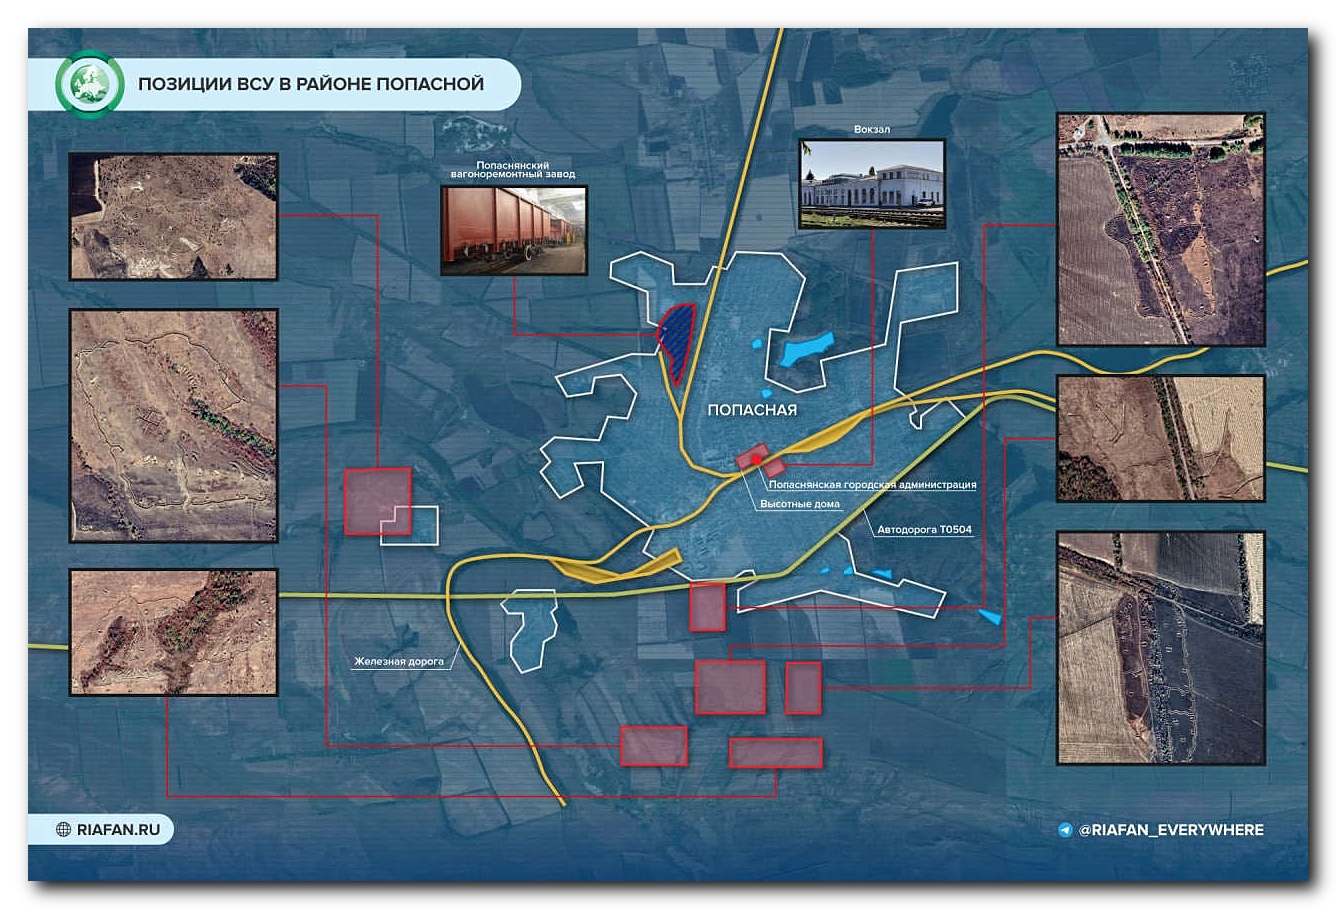
Task: Open the @RIAFAN_EVERYWHERE Telegram handle
Action: (x=1171, y=830)
